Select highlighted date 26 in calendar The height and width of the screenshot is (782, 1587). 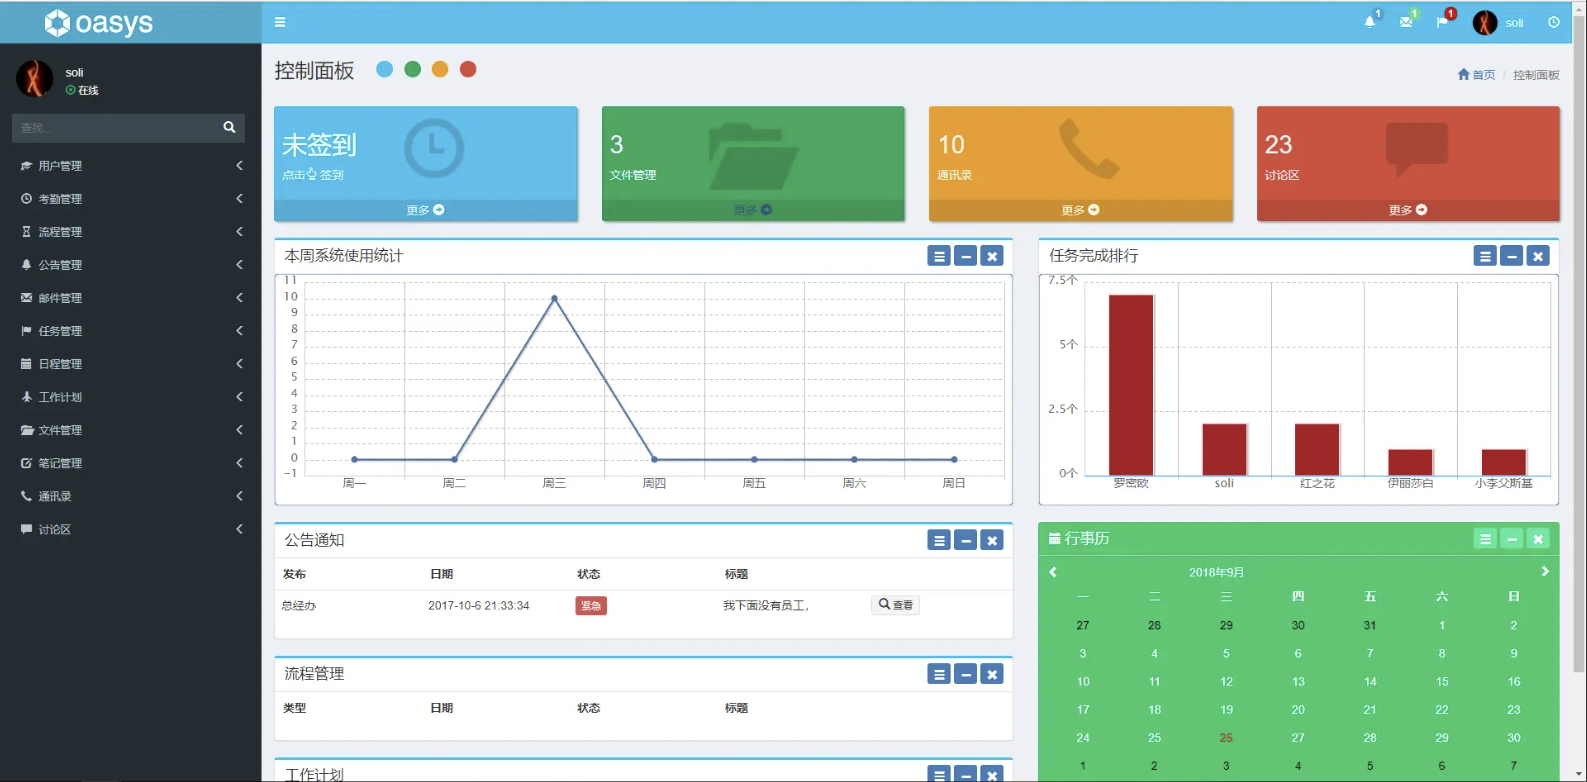click(1226, 738)
